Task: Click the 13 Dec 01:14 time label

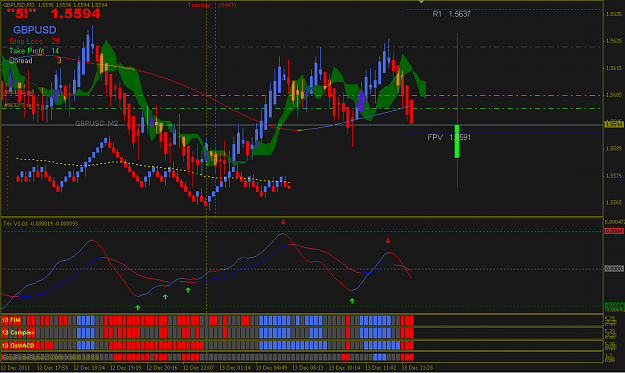Action: pyautogui.click(x=235, y=367)
